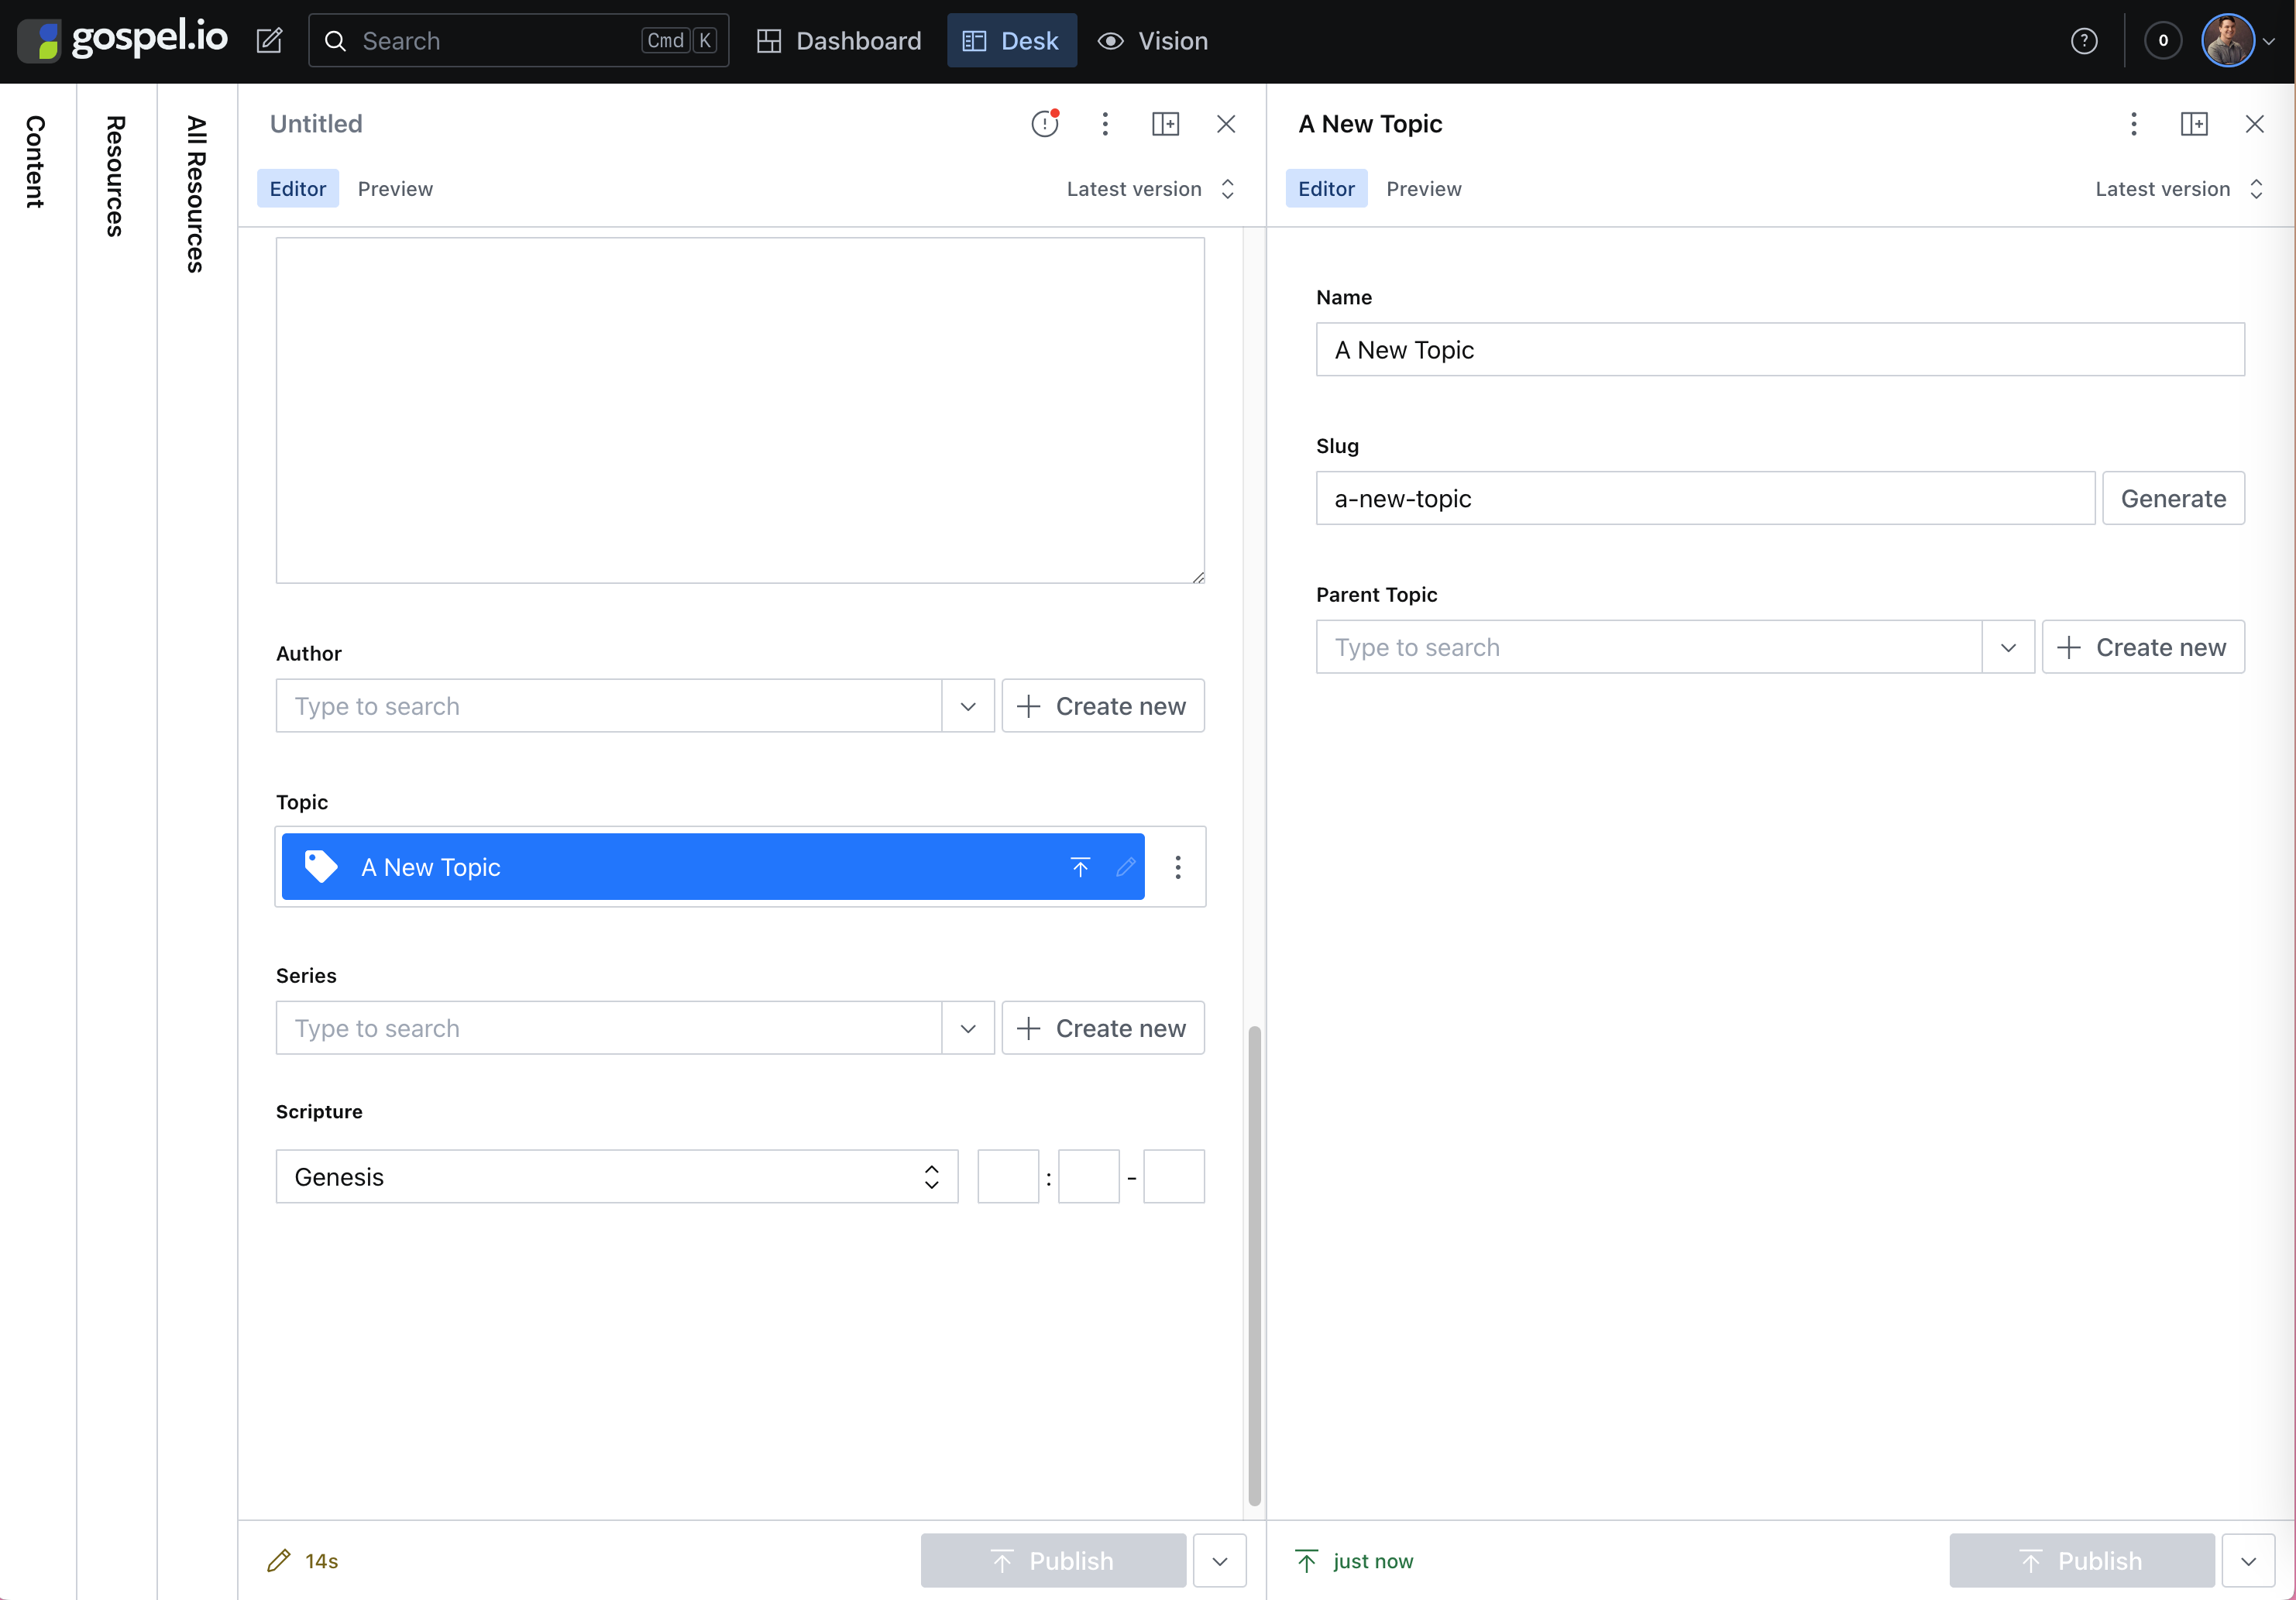This screenshot has width=2296, height=1600.
Task: Click the Slug field a-new-topic
Action: [1705, 498]
